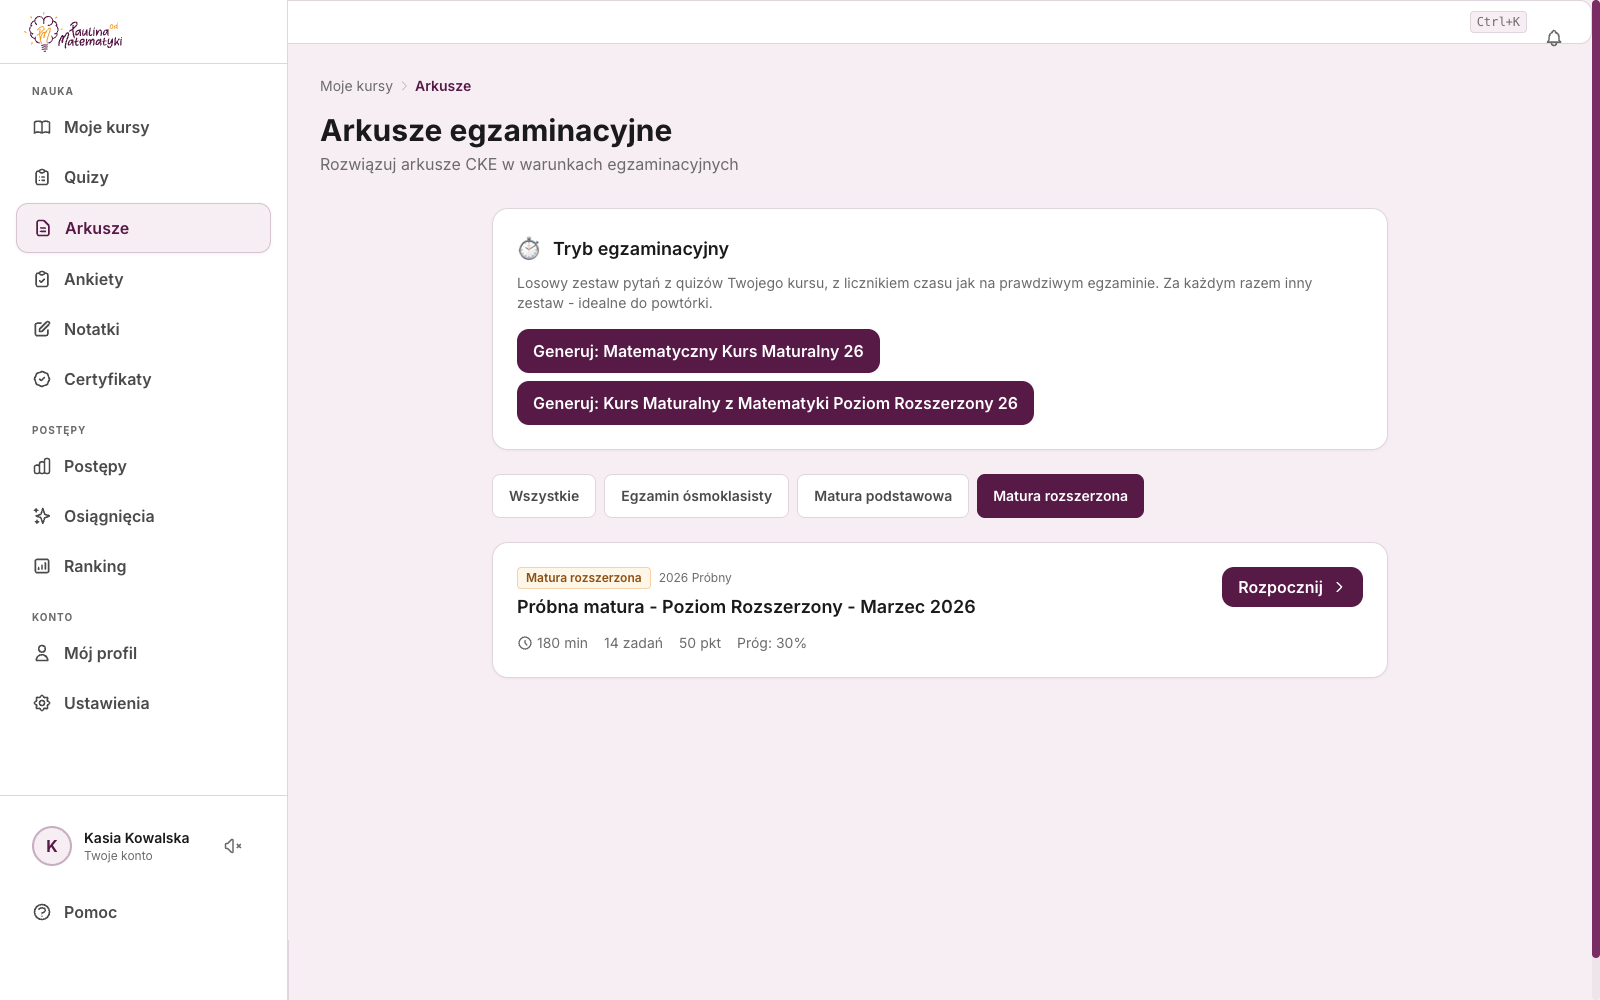This screenshot has width=1600, height=1000.
Task: Open Próbna matura Poziom Rozszerzony Marzec 2026 title
Action: point(746,607)
